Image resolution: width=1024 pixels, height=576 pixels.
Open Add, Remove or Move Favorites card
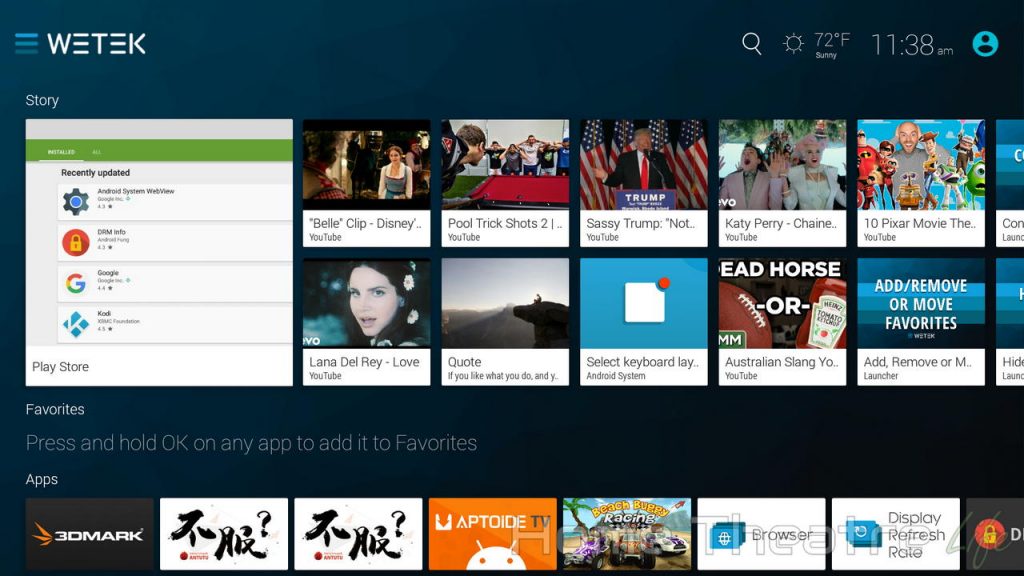tap(921, 321)
